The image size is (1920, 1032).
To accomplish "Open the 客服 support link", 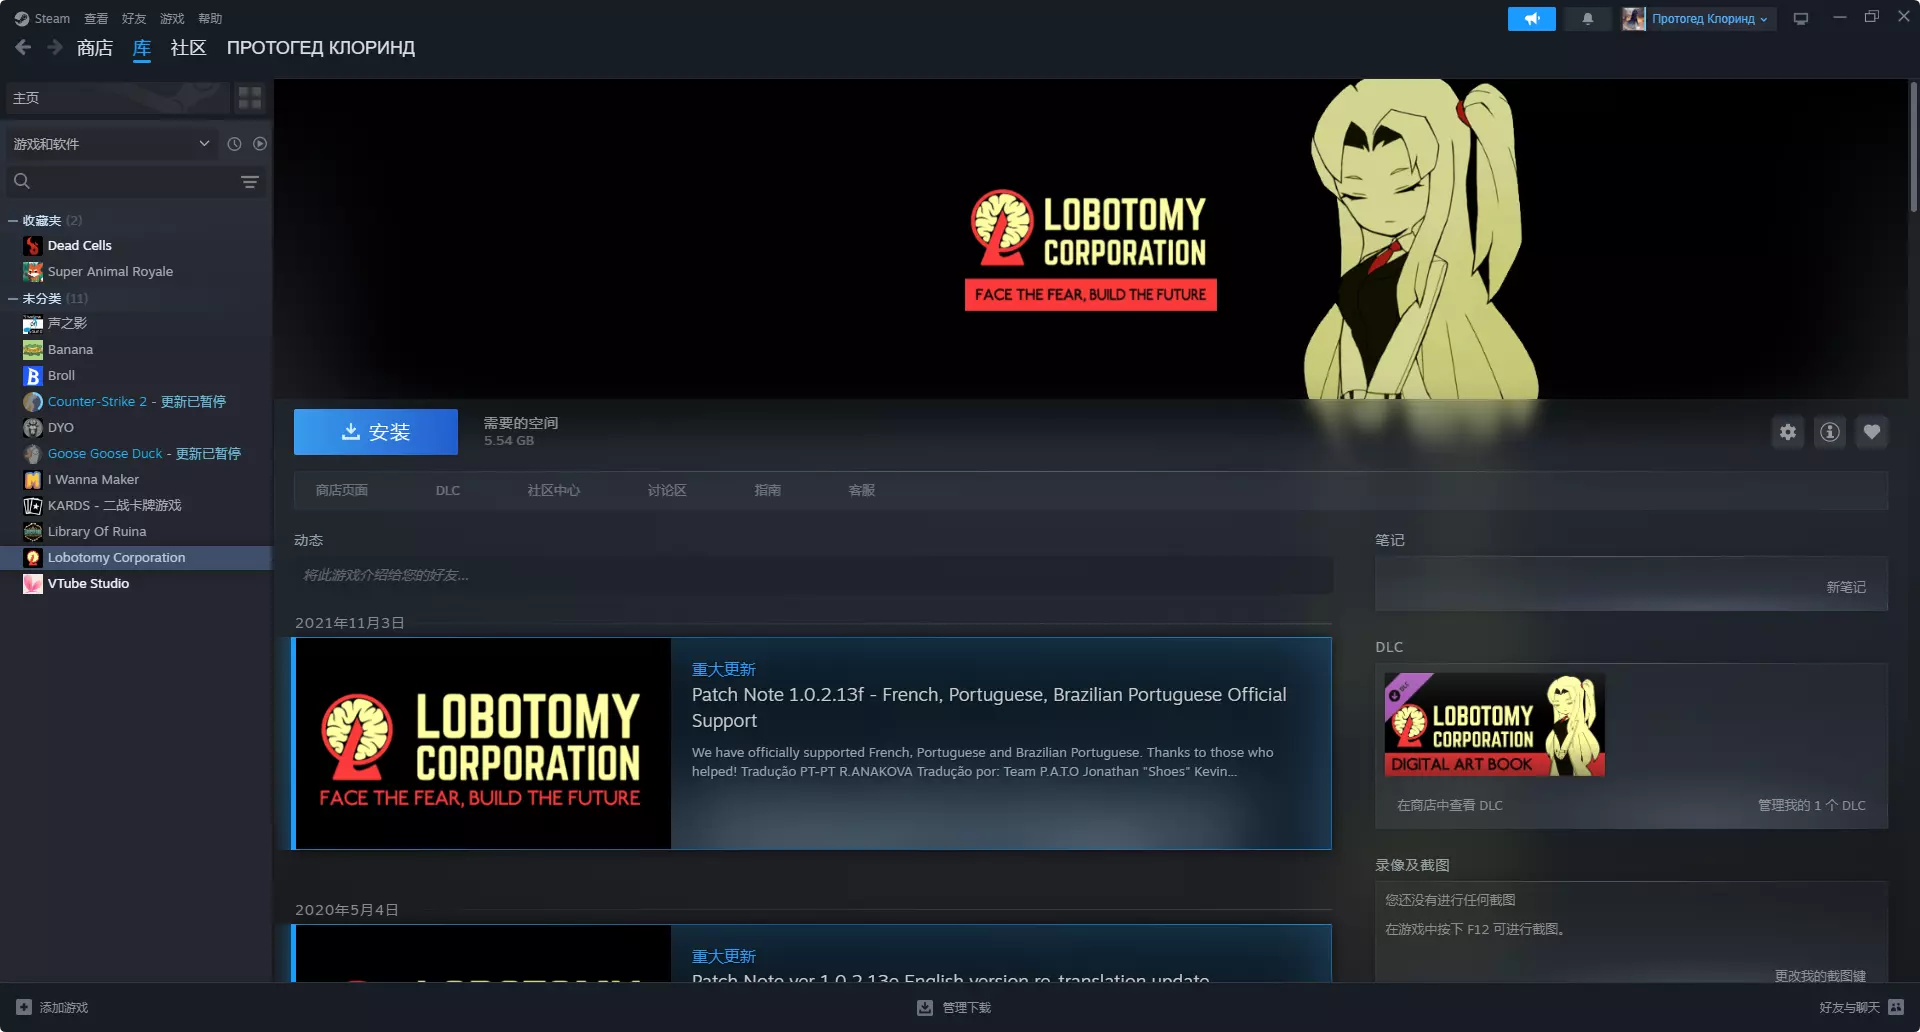I will (x=862, y=490).
